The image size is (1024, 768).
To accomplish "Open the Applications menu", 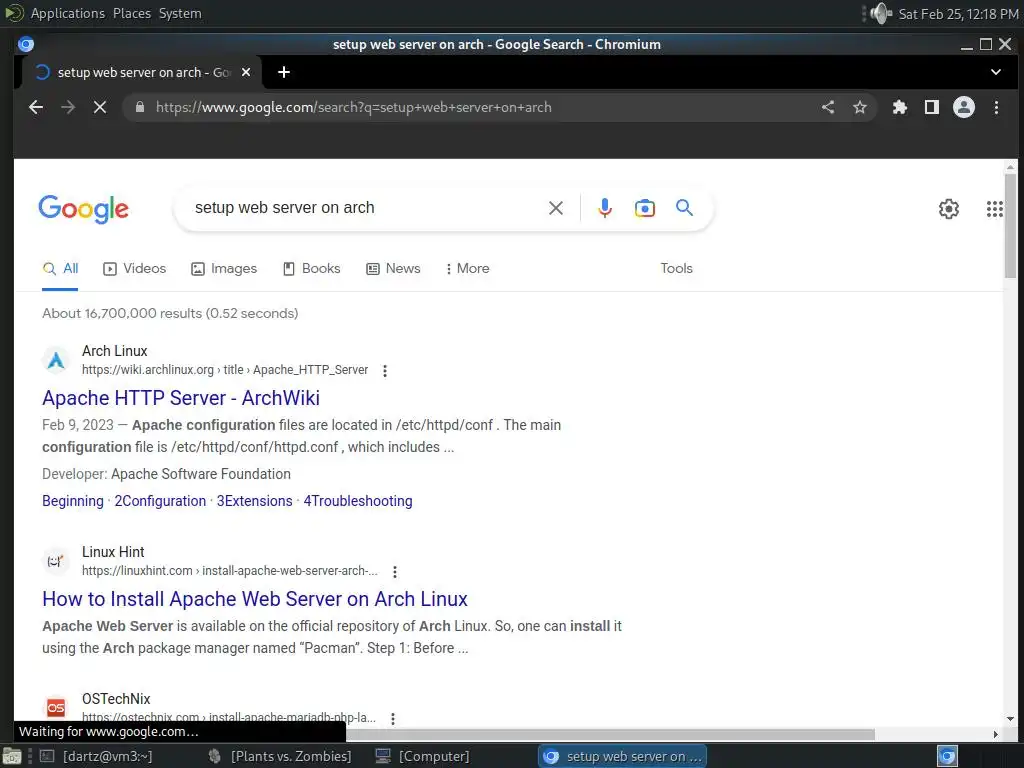I will click(x=67, y=13).
